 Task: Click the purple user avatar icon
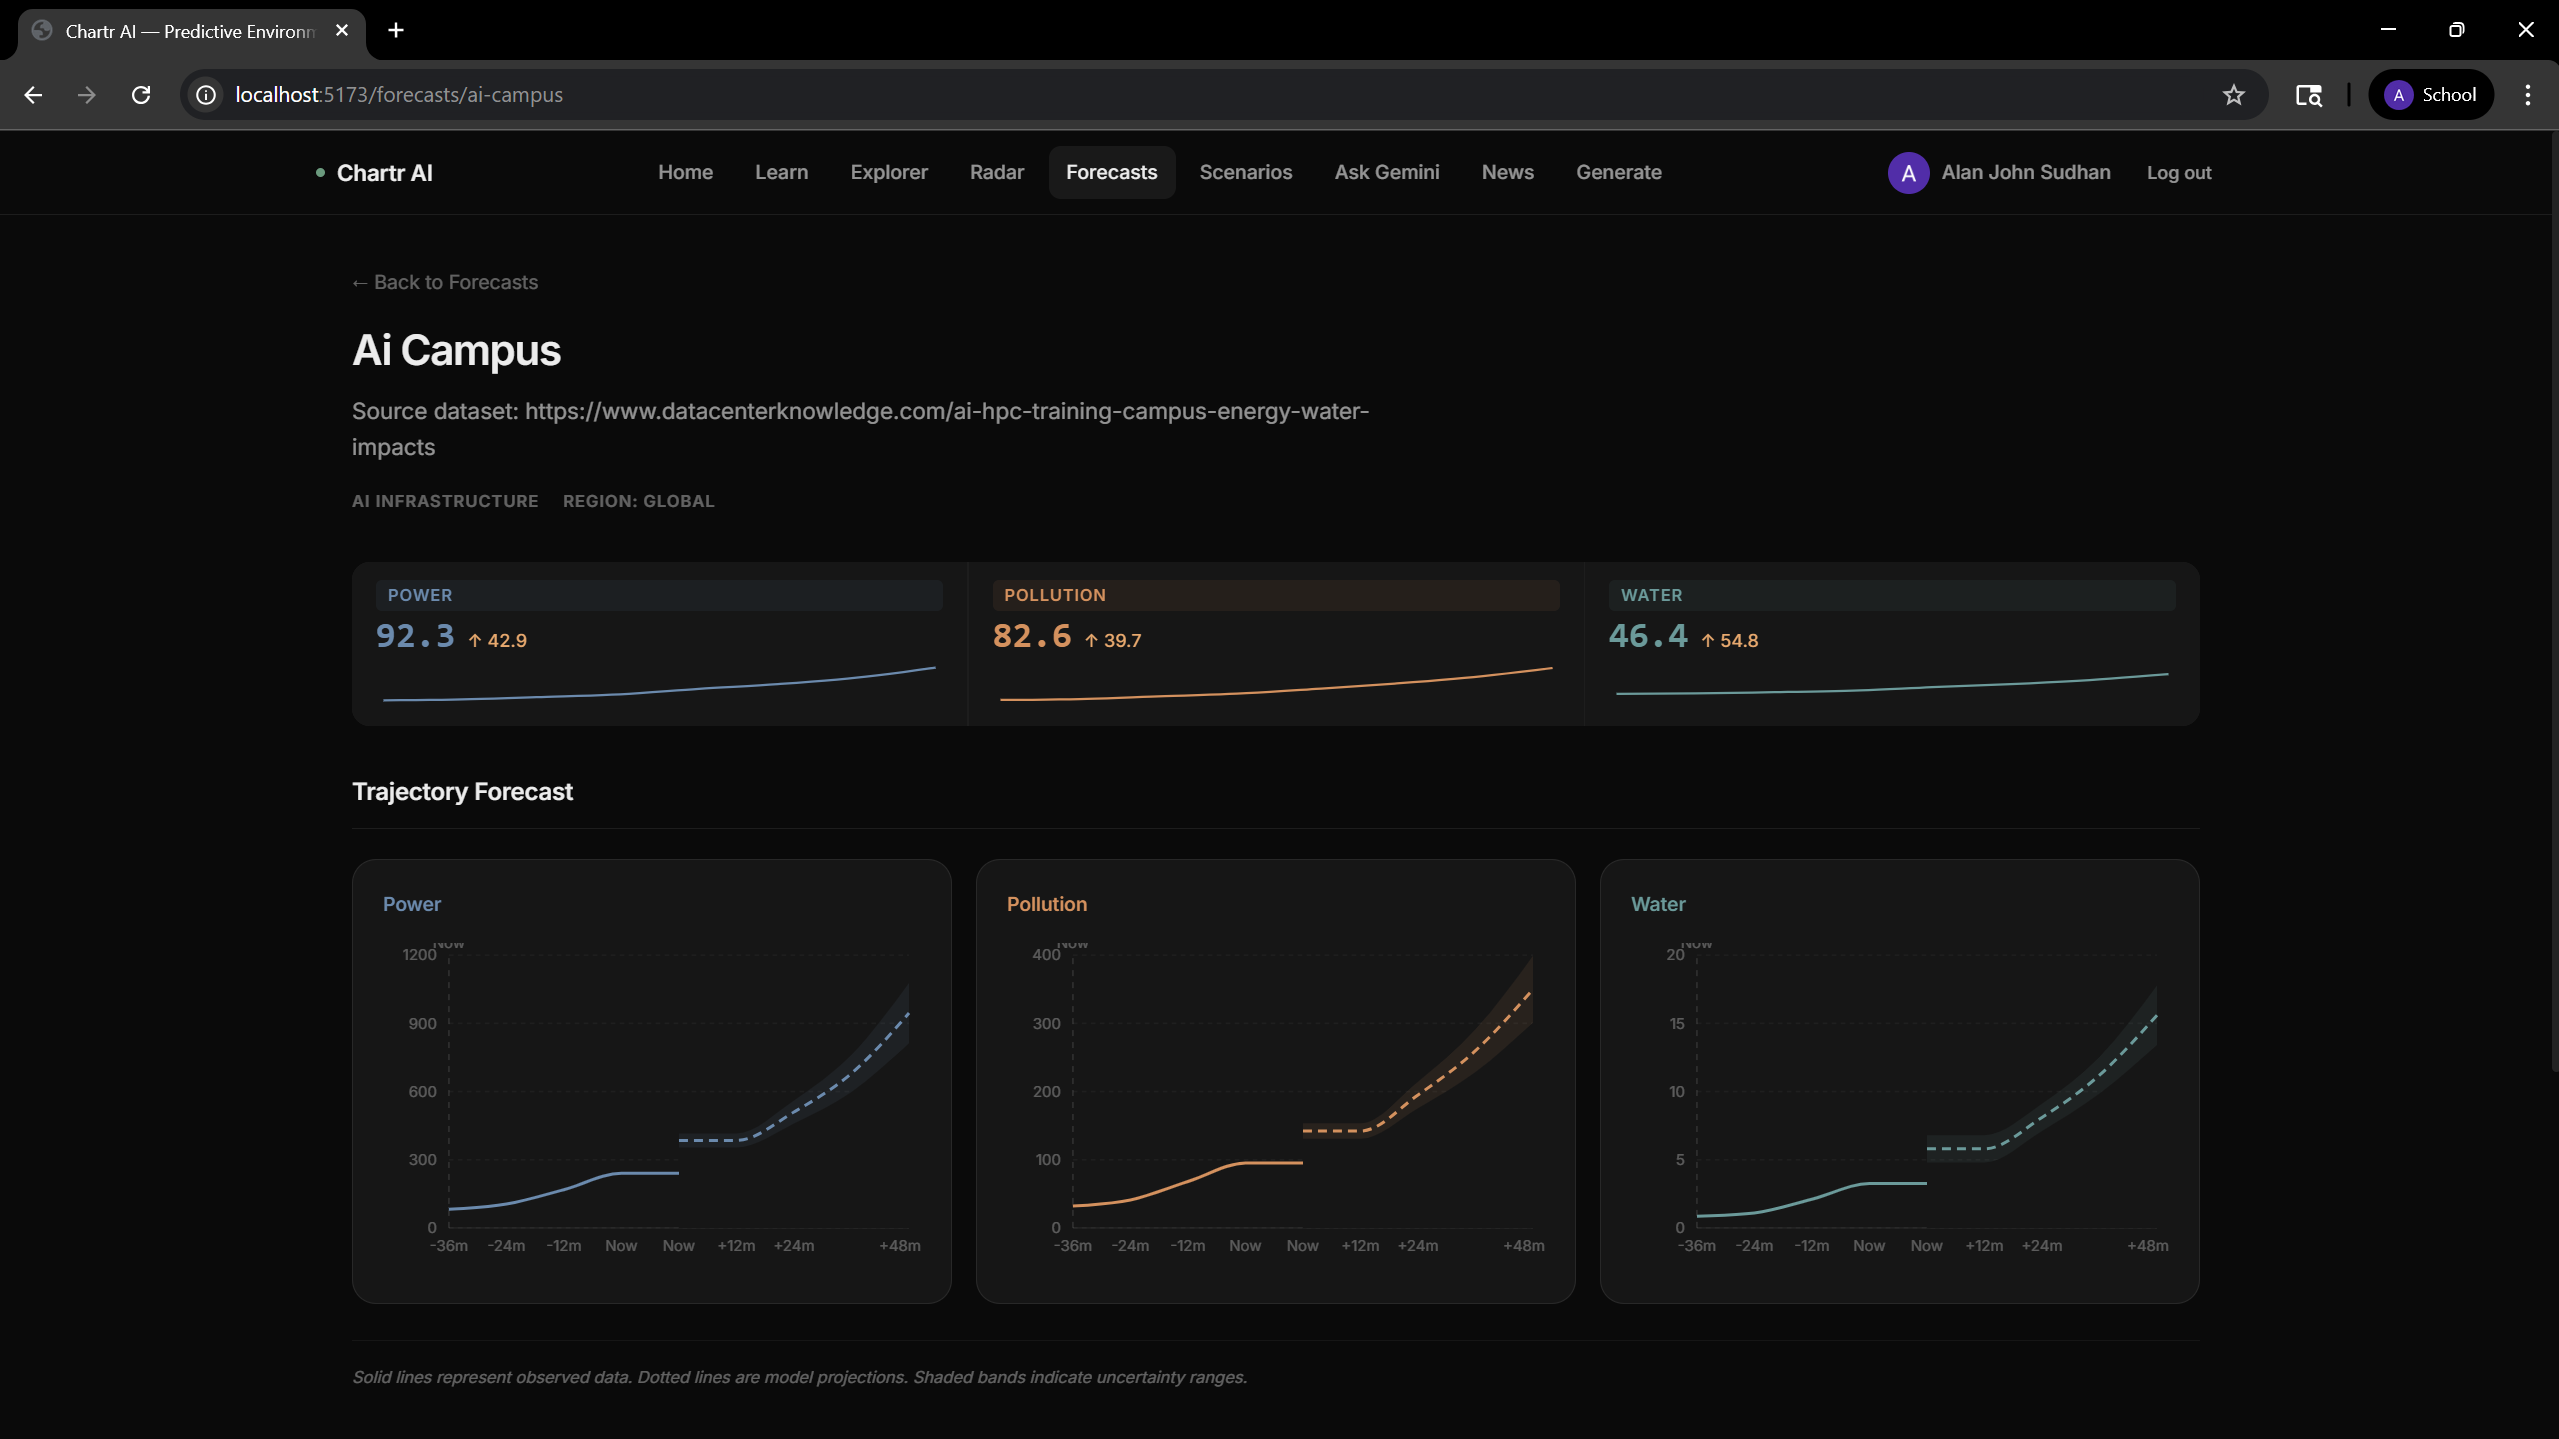1908,173
